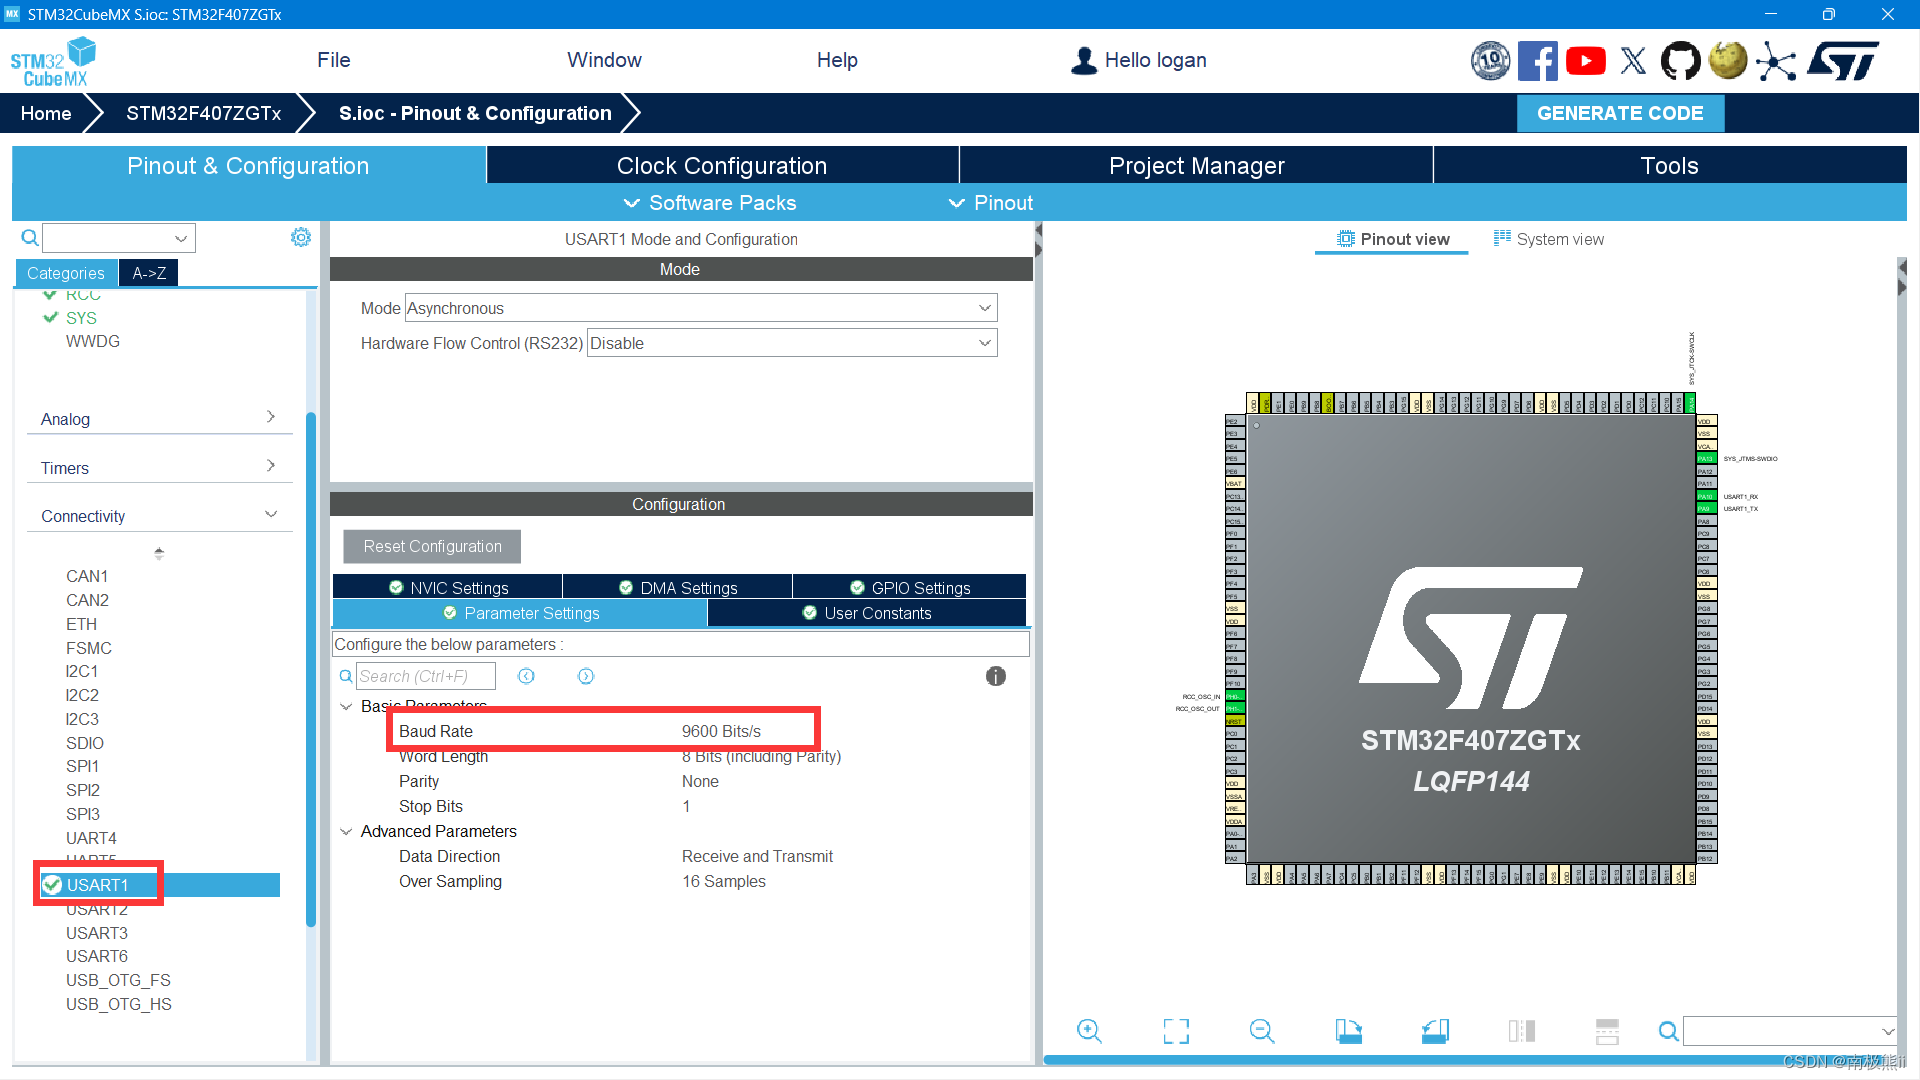Open the GitHub icon in header
This screenshot has width=1920, height=1080.
(x=1680, y=61)
